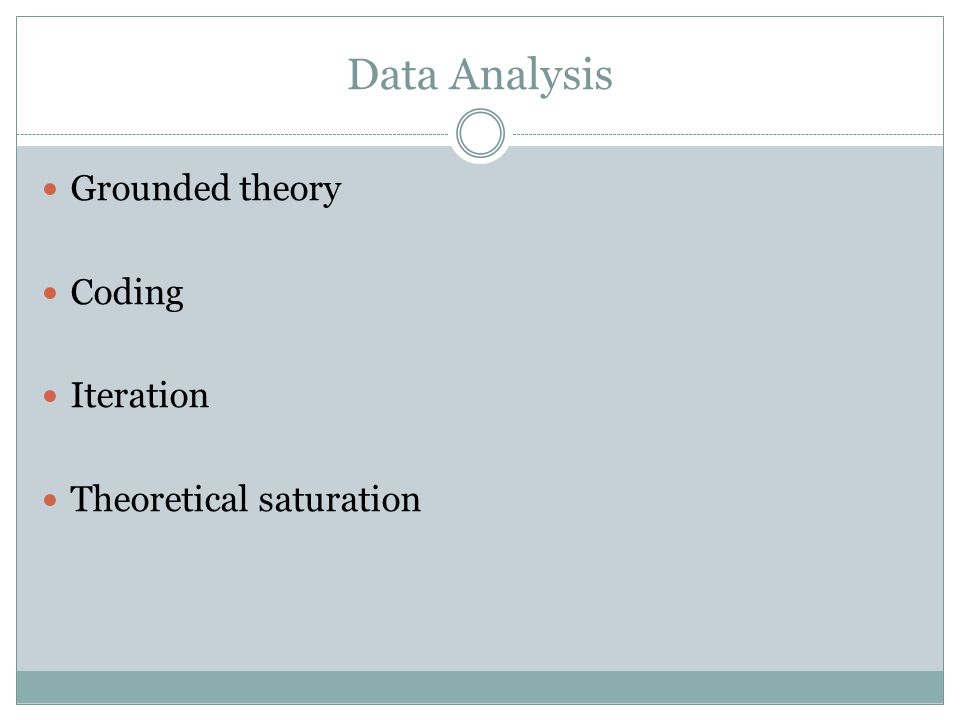Click the dashed line right of circle
The width and height of the screenshot is (960, 720).
pos(728,134)
